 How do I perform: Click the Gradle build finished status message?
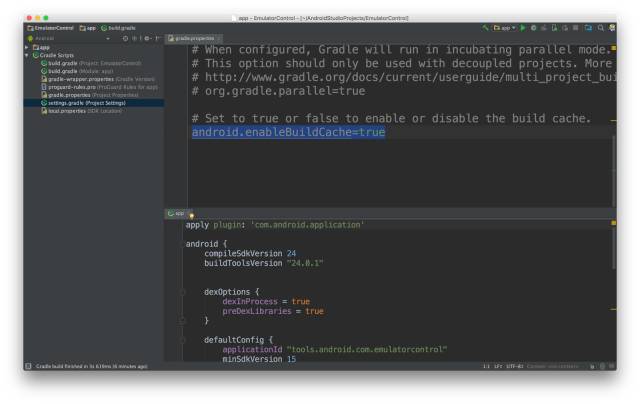(91, 366)
